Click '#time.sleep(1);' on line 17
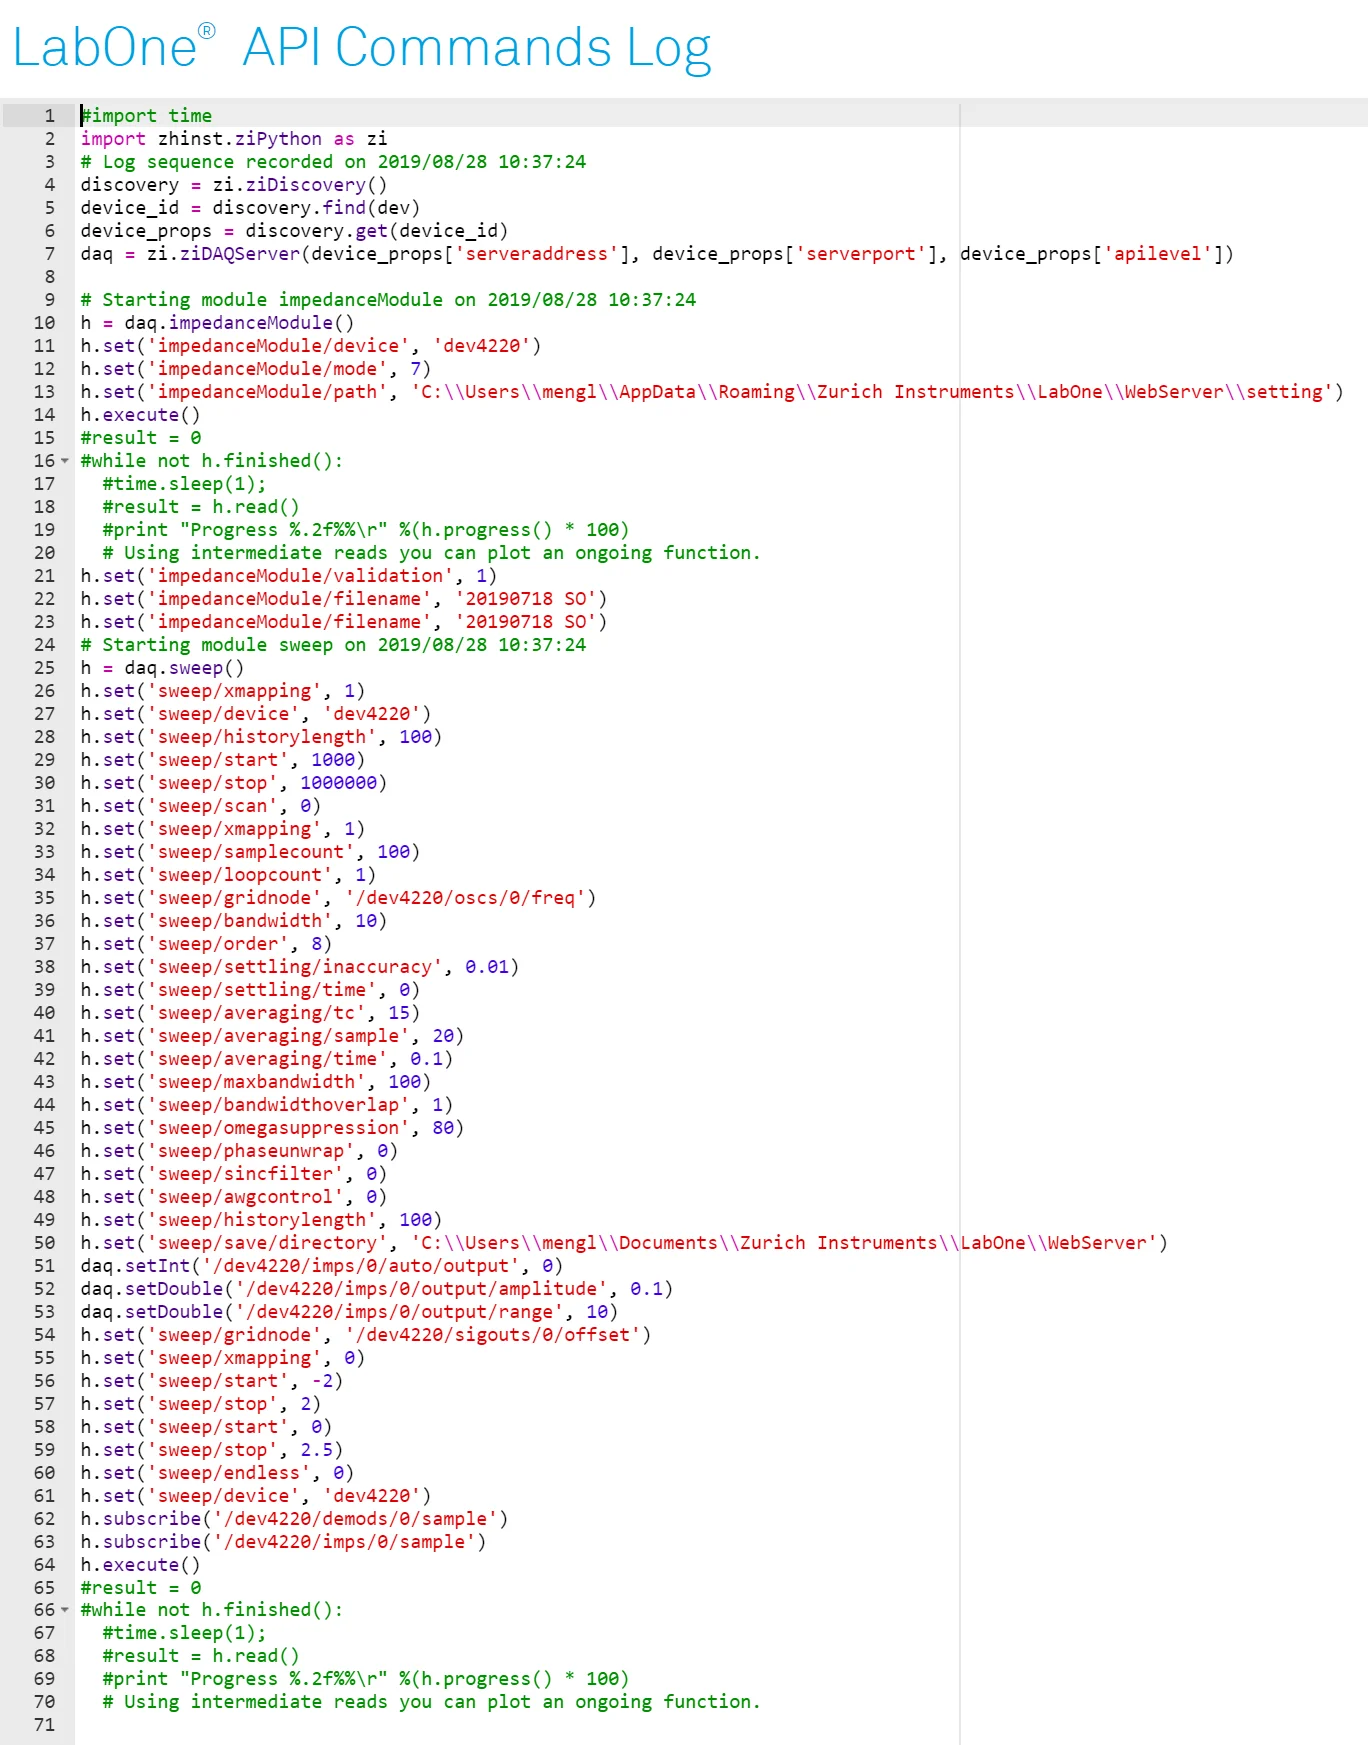 coord(185,484)
